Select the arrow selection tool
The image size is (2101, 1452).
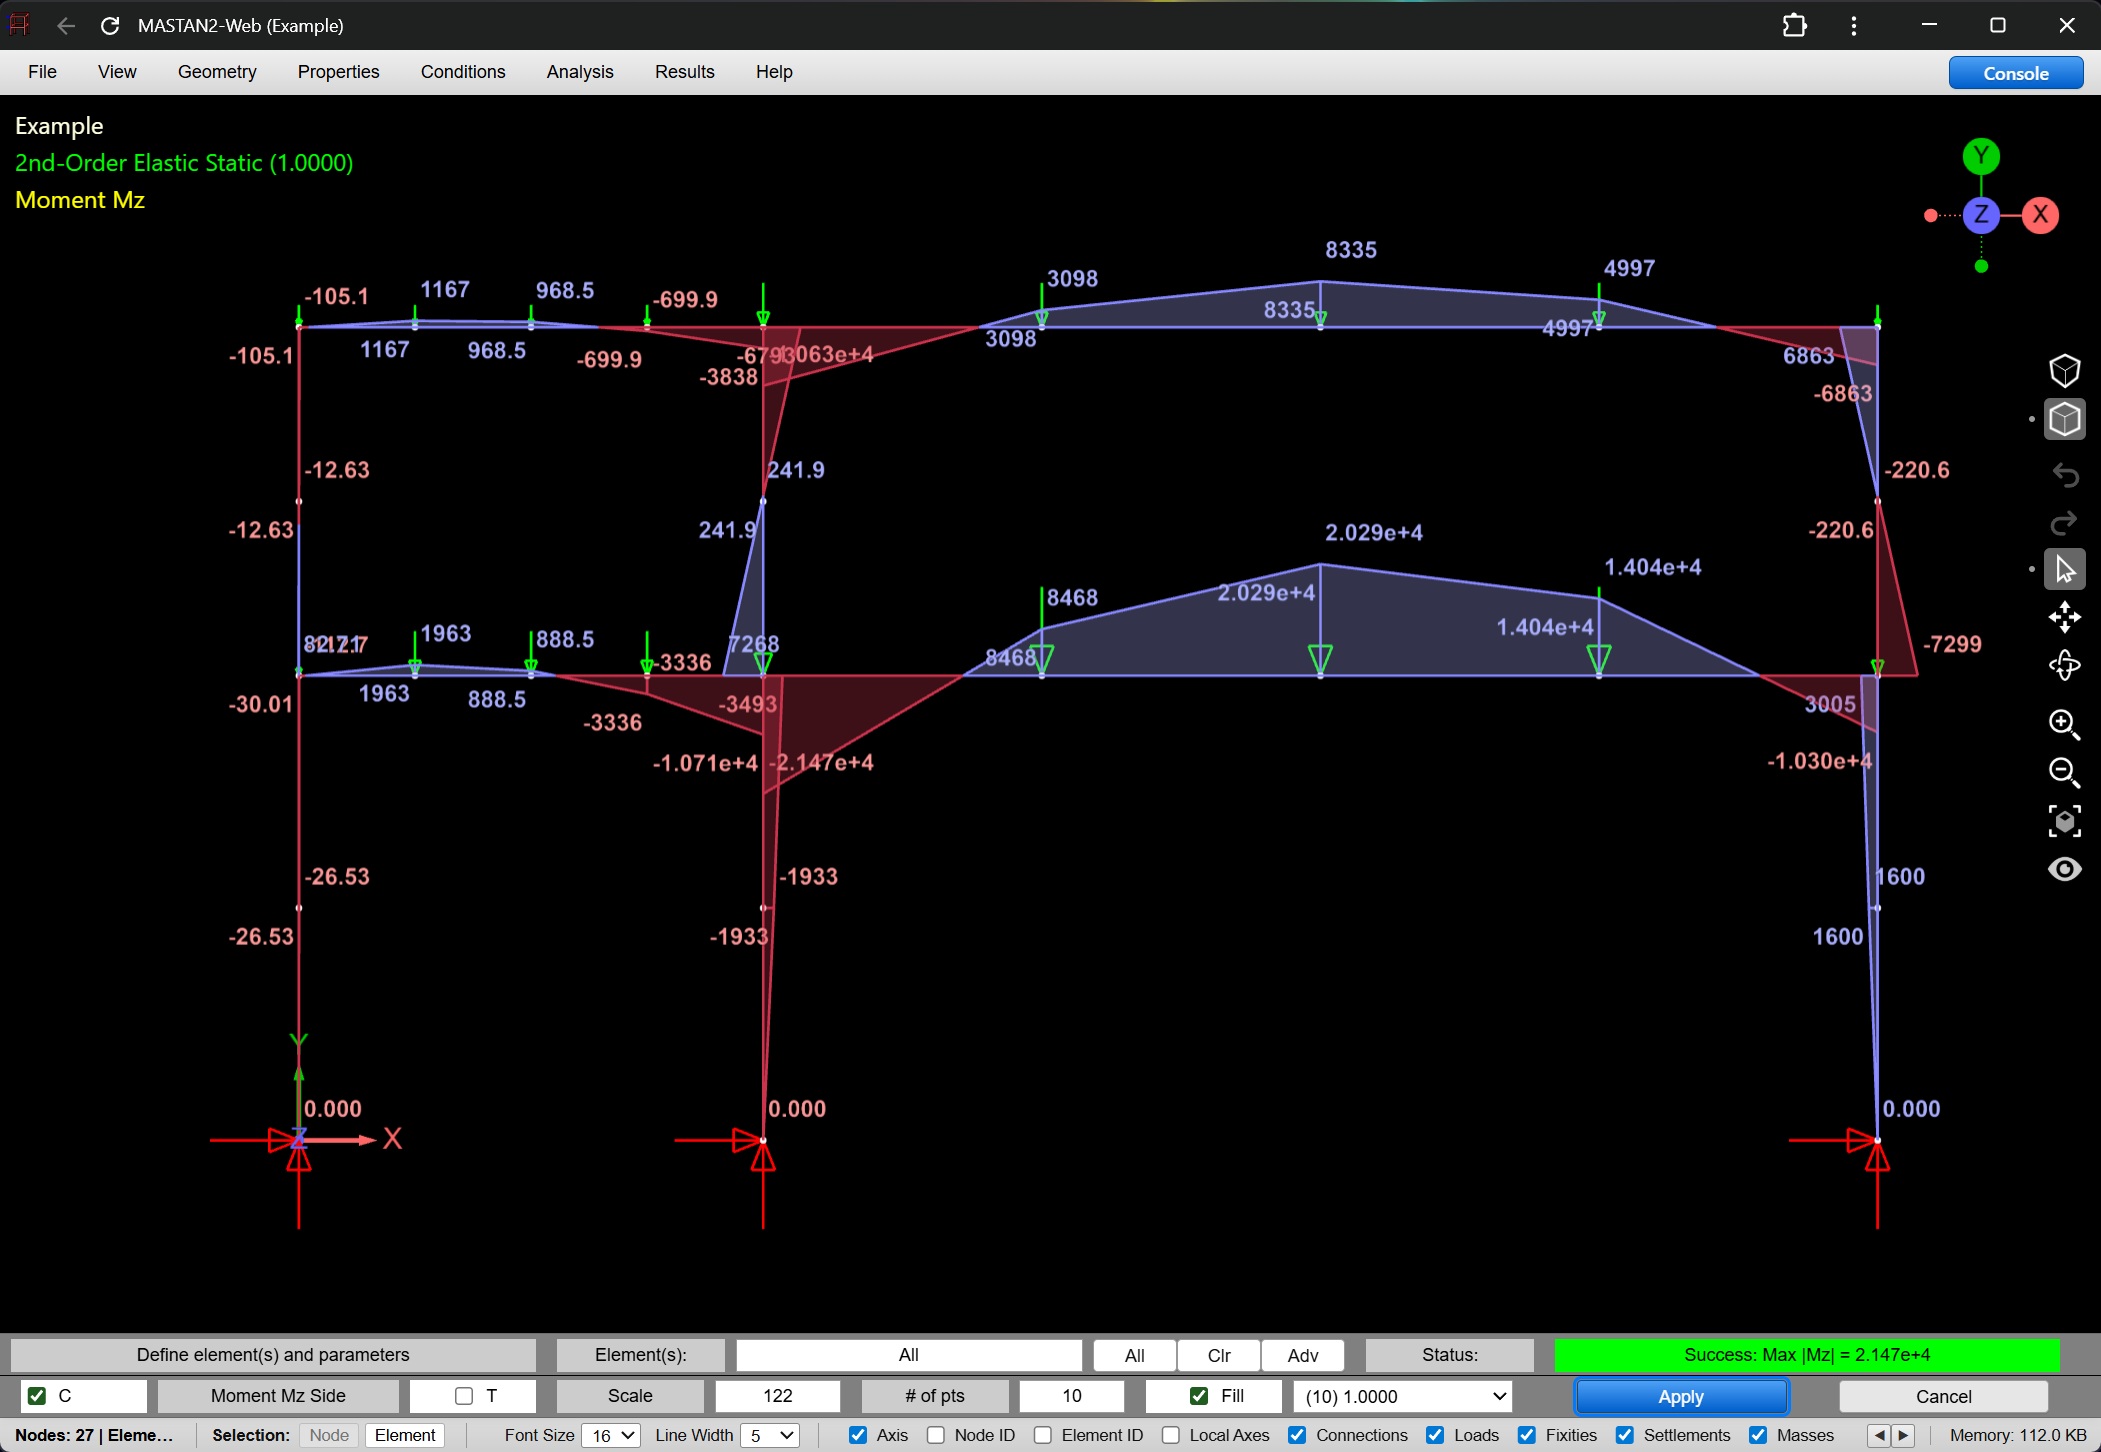click(2065, 568)
